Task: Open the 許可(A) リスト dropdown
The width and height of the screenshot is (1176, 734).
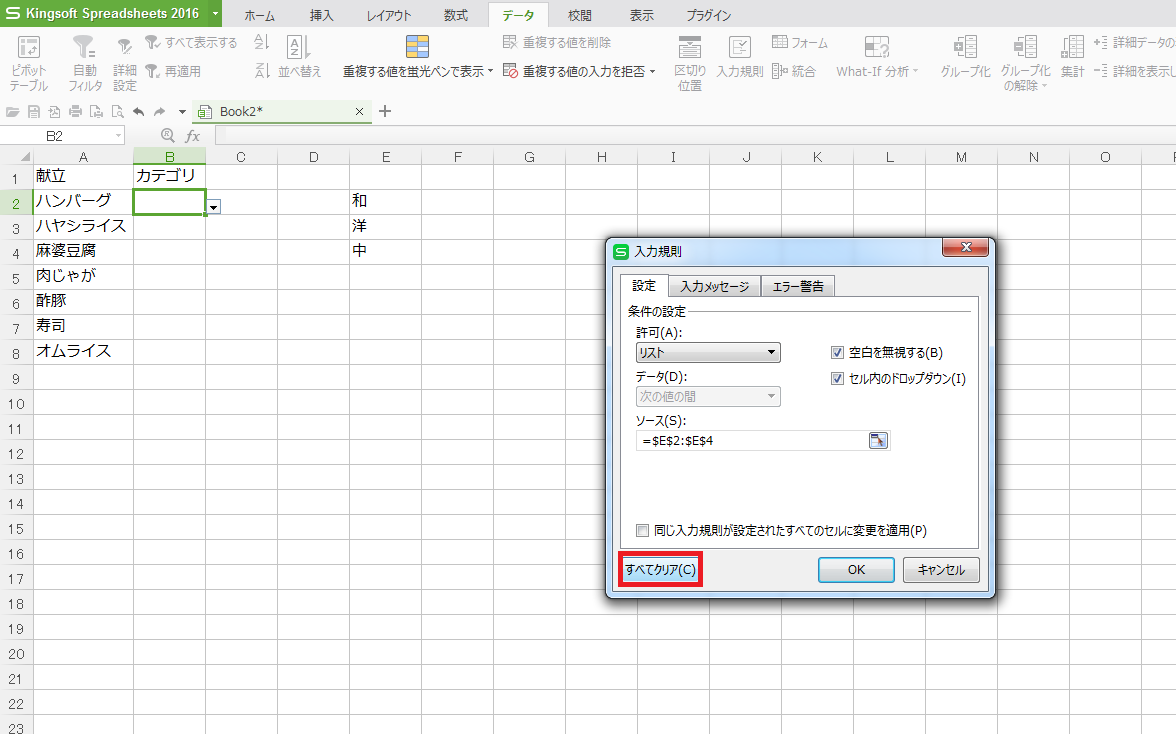Action: 708,352
